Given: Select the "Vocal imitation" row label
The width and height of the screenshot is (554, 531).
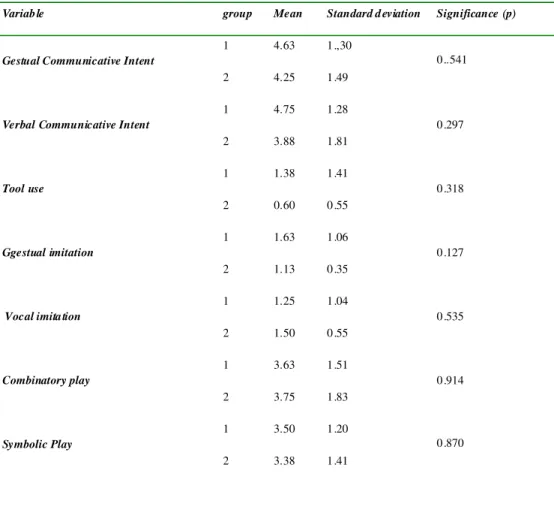Looking at the screenshot, I should (x=42, y=316).
